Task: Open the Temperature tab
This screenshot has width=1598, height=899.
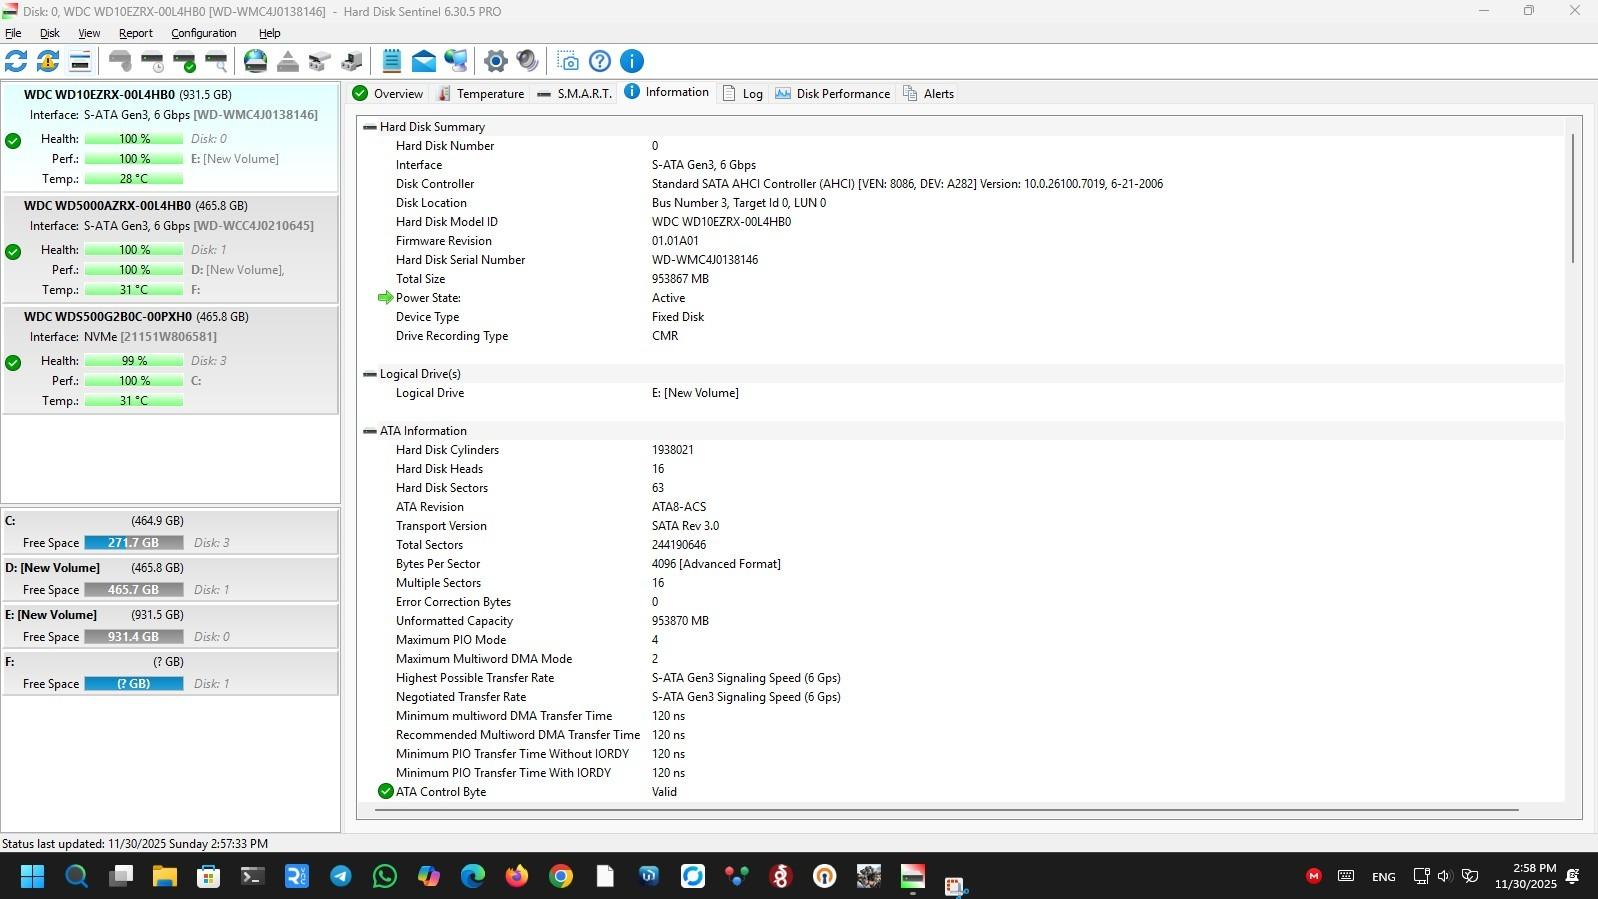Action: click(480, 94)
